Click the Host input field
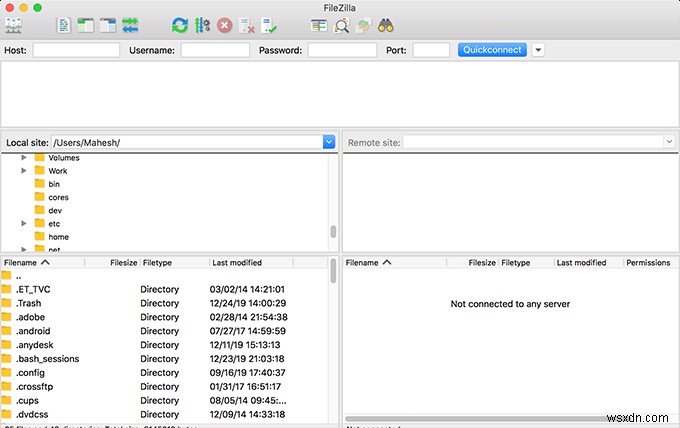Viewport: 680px width, 428px height. click(x=76, y=50)
